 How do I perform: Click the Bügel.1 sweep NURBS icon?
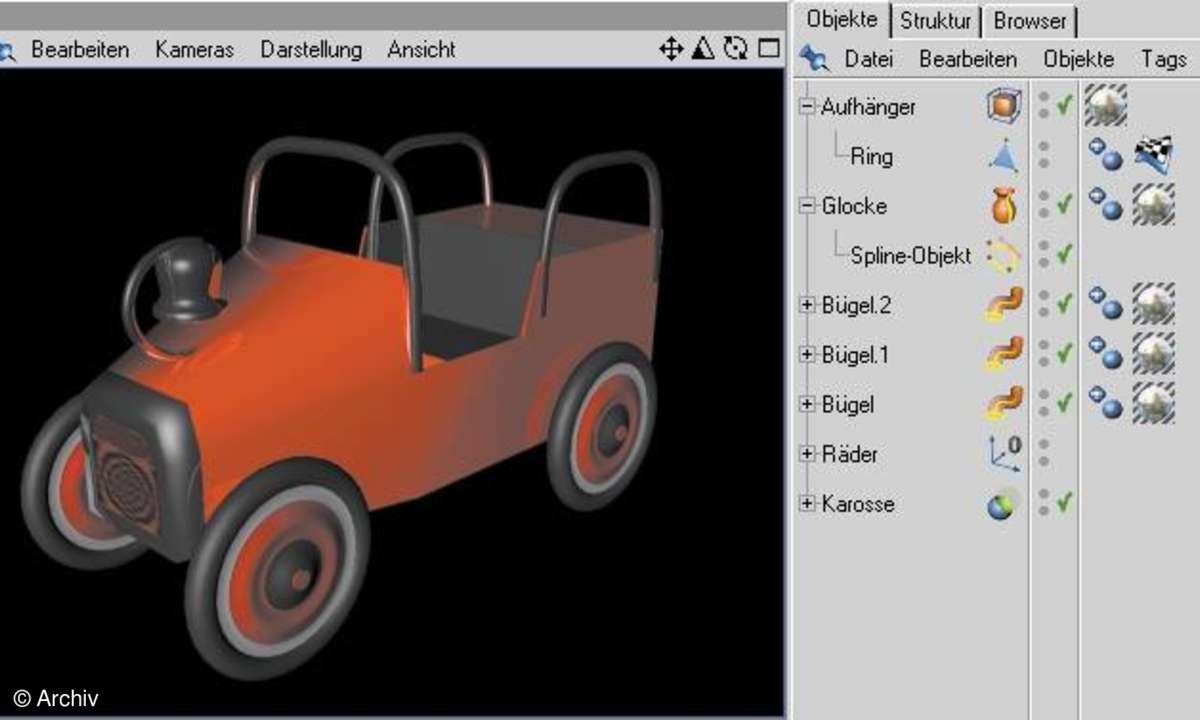pos(1003,355)
